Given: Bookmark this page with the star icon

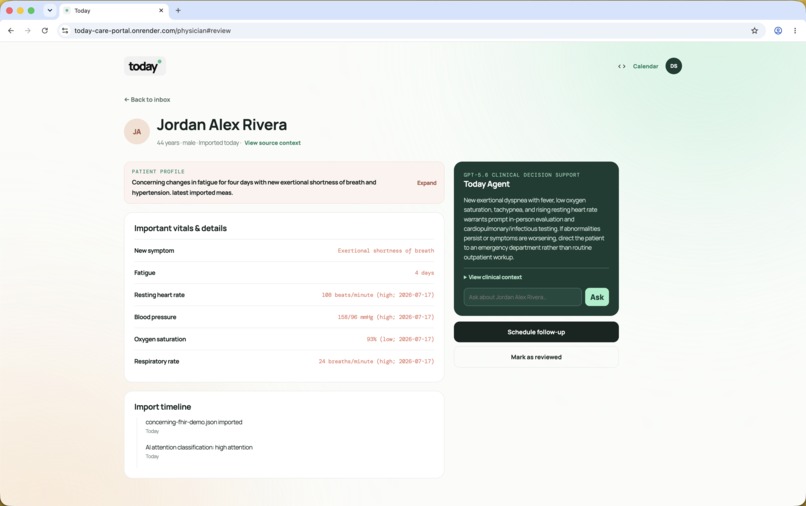Looking at the screenshot, I should coord(754,31).
